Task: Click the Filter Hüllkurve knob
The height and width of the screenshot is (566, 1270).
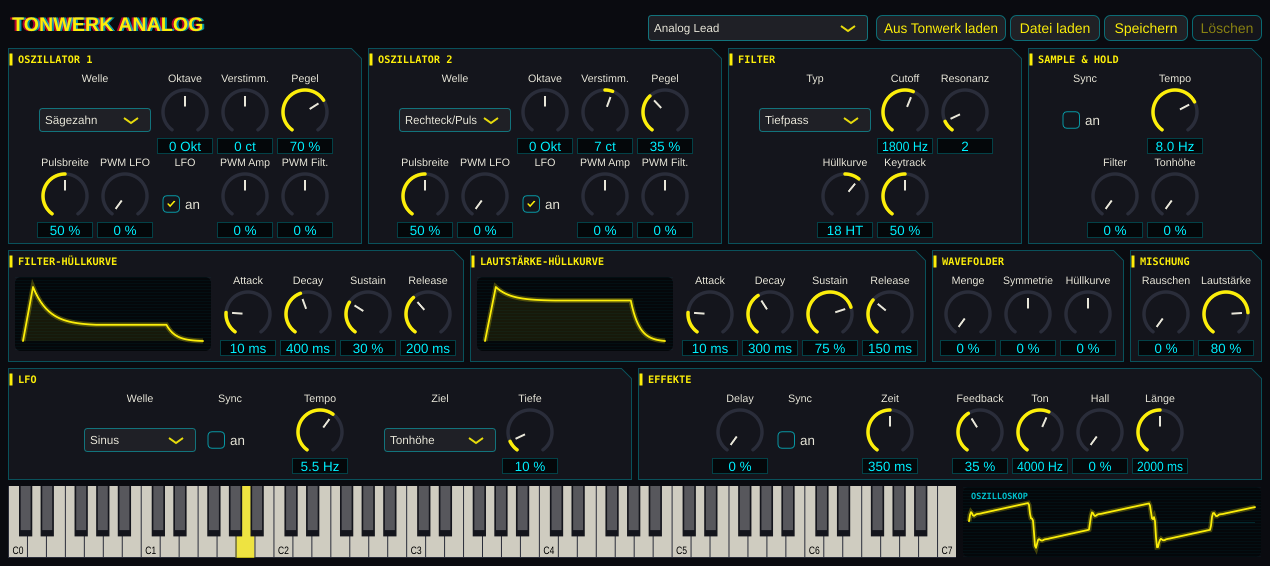Action: point(845,196)
